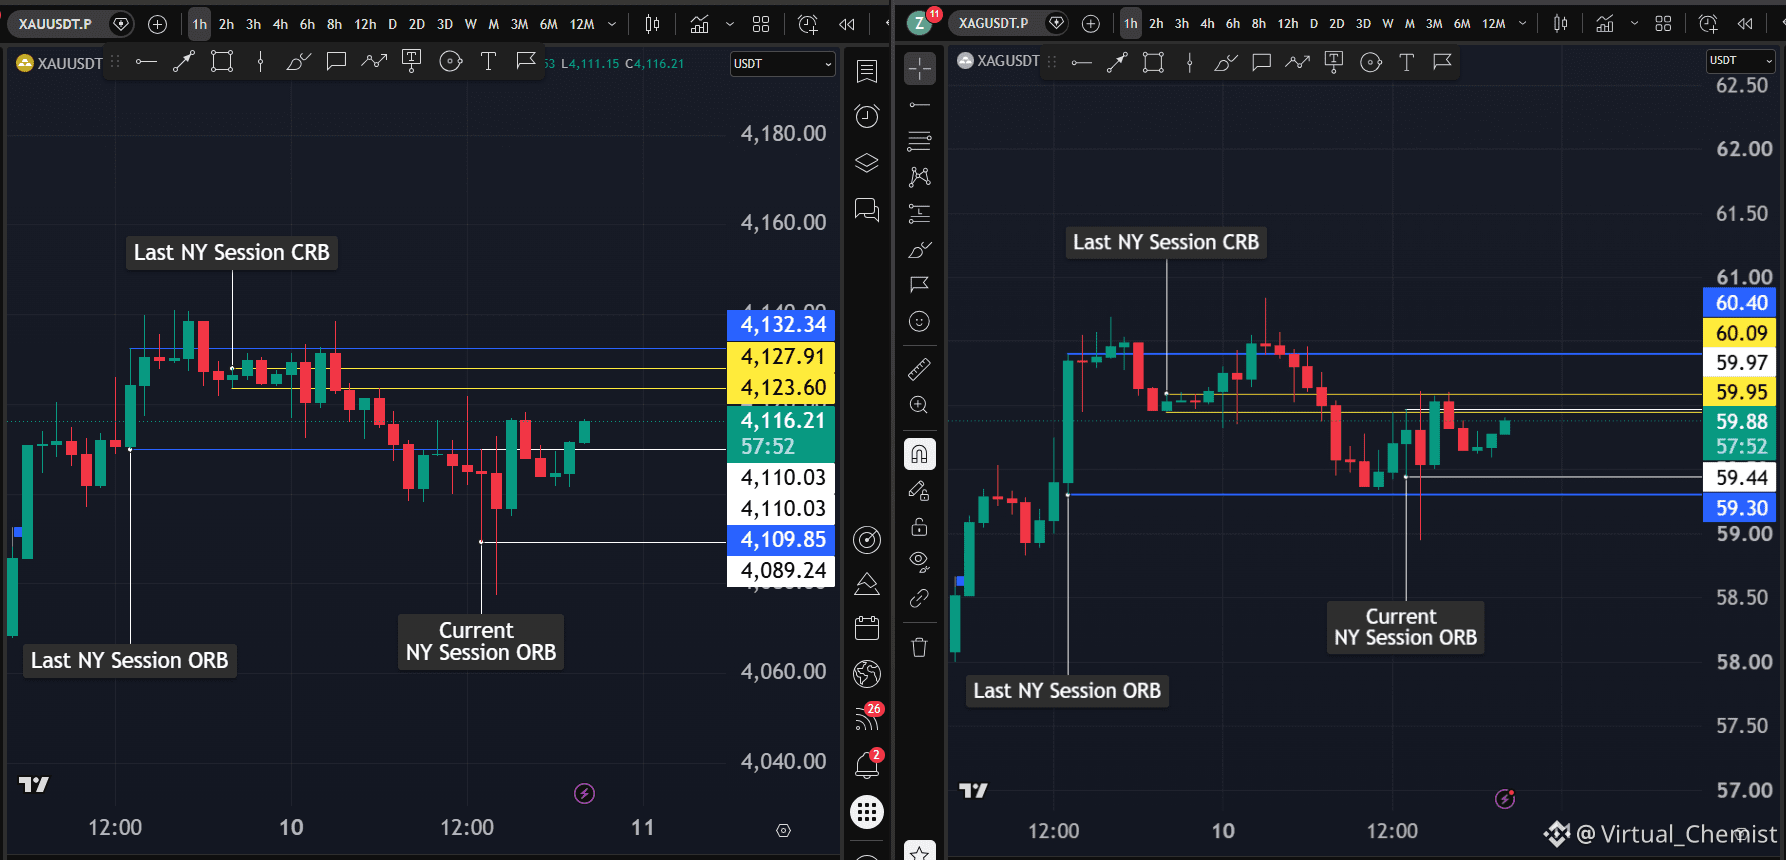Click the 'Current NY Session ORB' label on XAGUSDT chart
Image resolution: width=1786 pixels, height=860 pixels.
pyautogui.click(x=1405, y=627)
